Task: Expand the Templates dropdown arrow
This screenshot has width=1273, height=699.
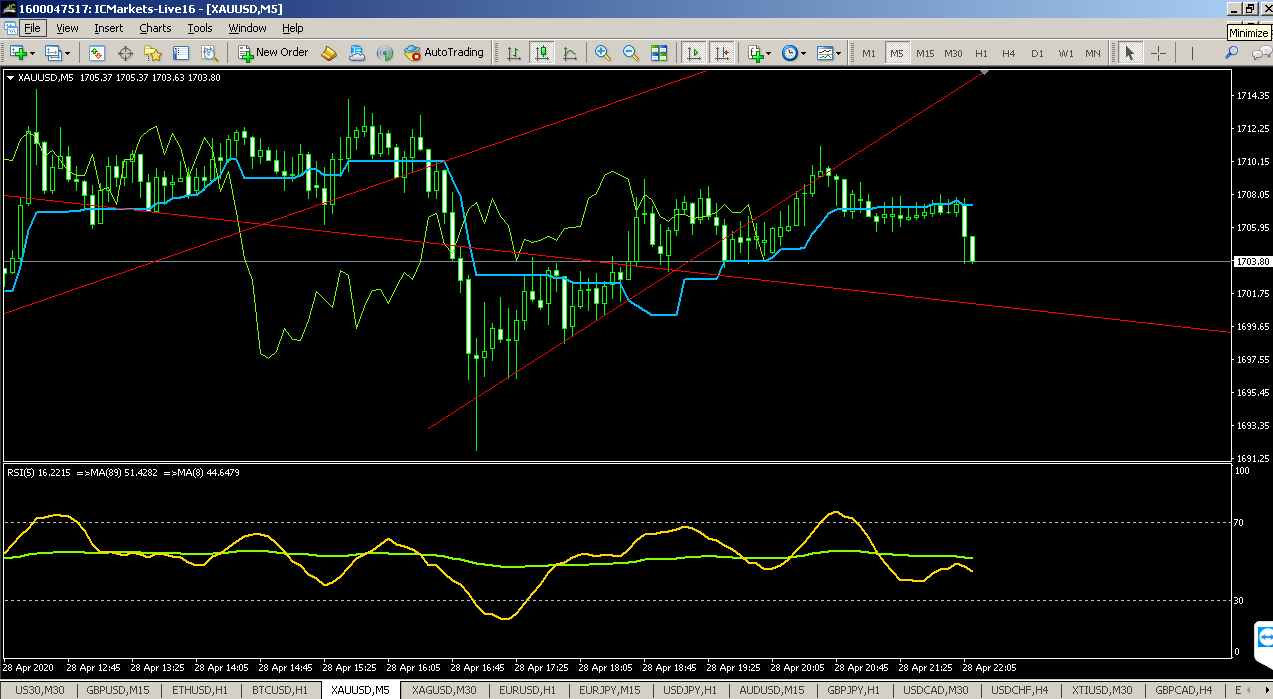Action: pyautogui.click(x=837, y=53)
